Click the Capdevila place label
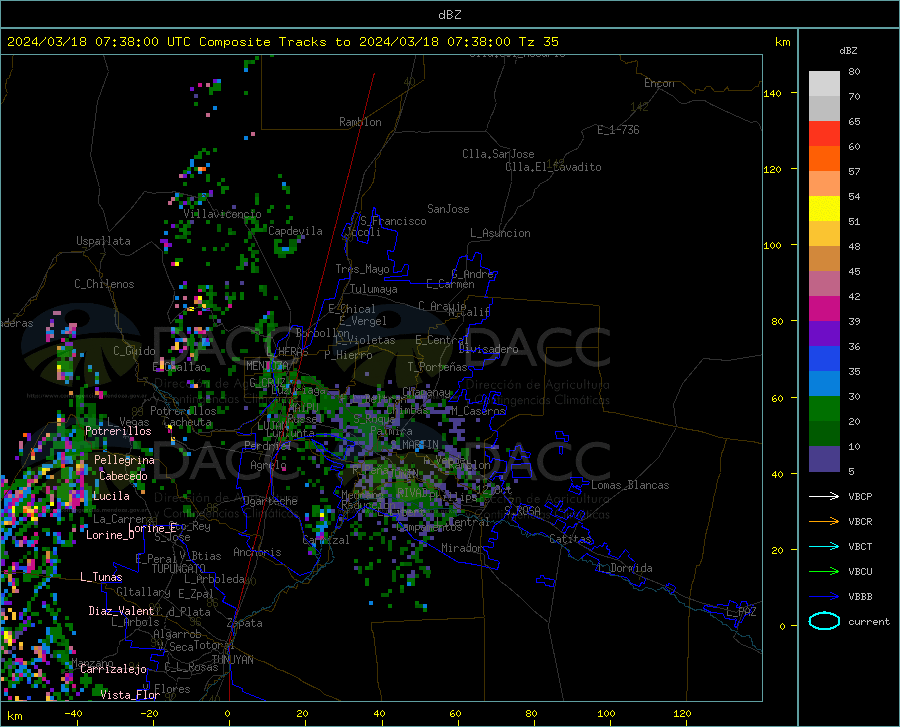Viewport: 900px width, 727px height. [295, 231]
